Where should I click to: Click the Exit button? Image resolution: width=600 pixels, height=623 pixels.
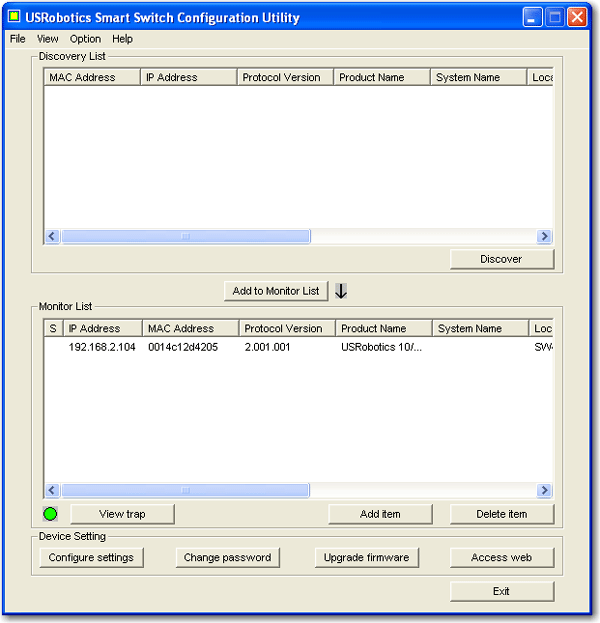[x=502, y=591]
